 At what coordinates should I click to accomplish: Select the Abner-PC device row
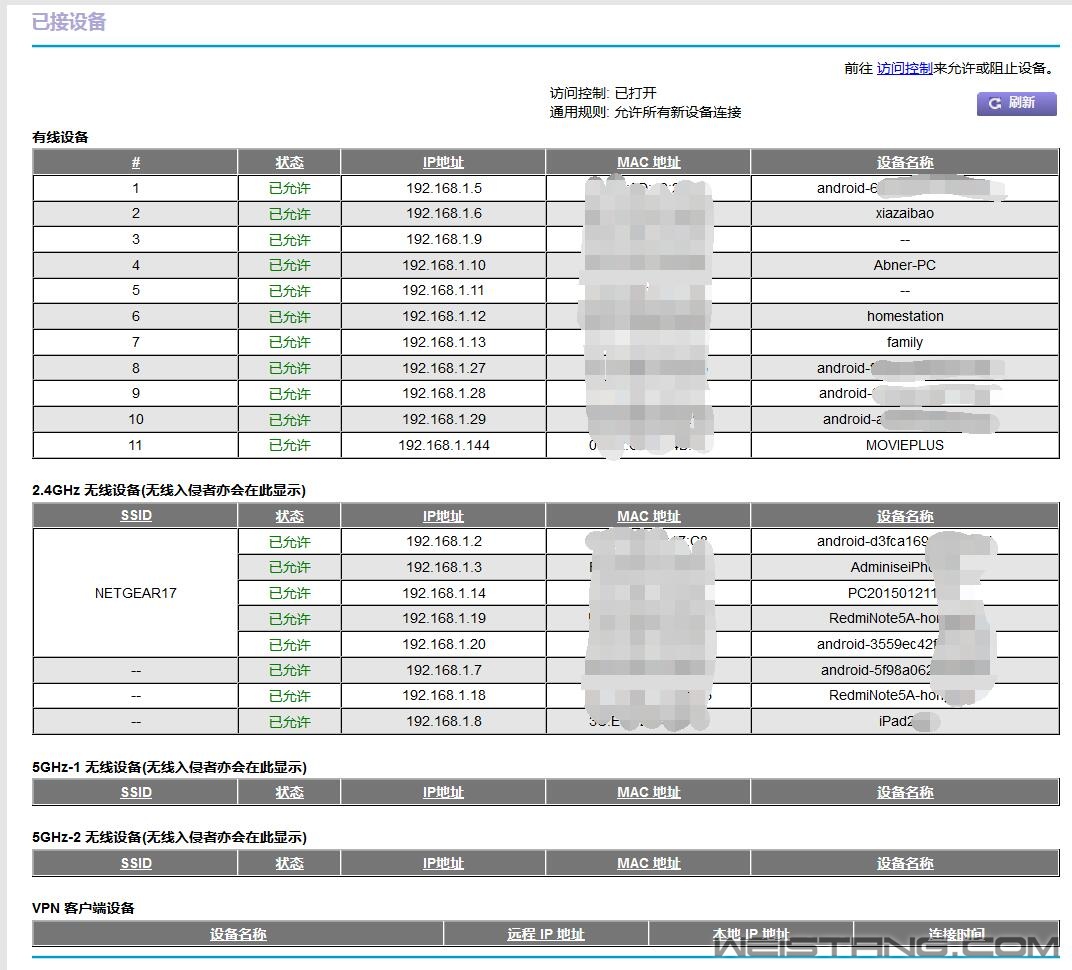click(x=904, y=265)
